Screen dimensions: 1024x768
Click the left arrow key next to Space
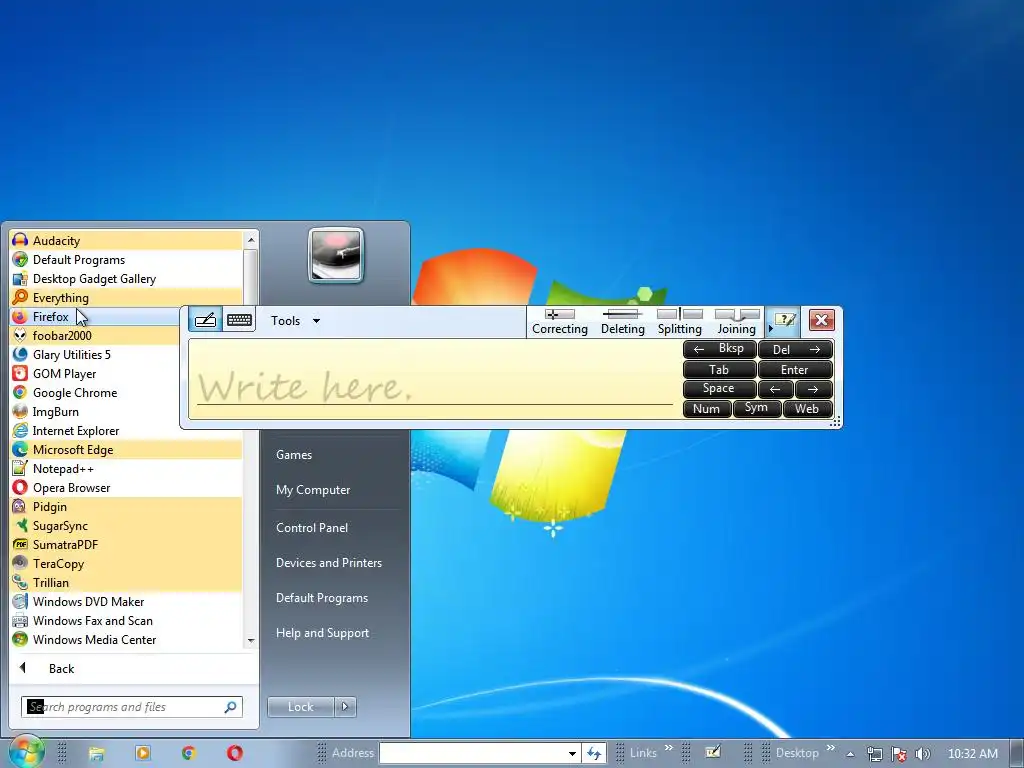click(x=775, y=389)
